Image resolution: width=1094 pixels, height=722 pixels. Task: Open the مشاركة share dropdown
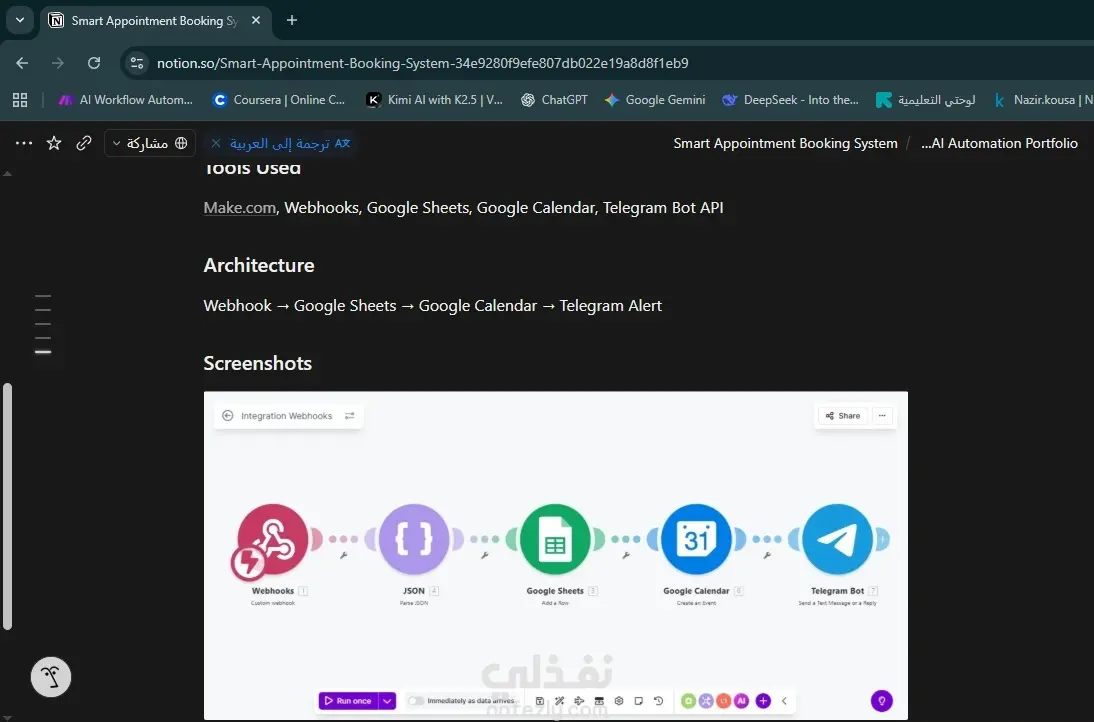click(150, 143)
